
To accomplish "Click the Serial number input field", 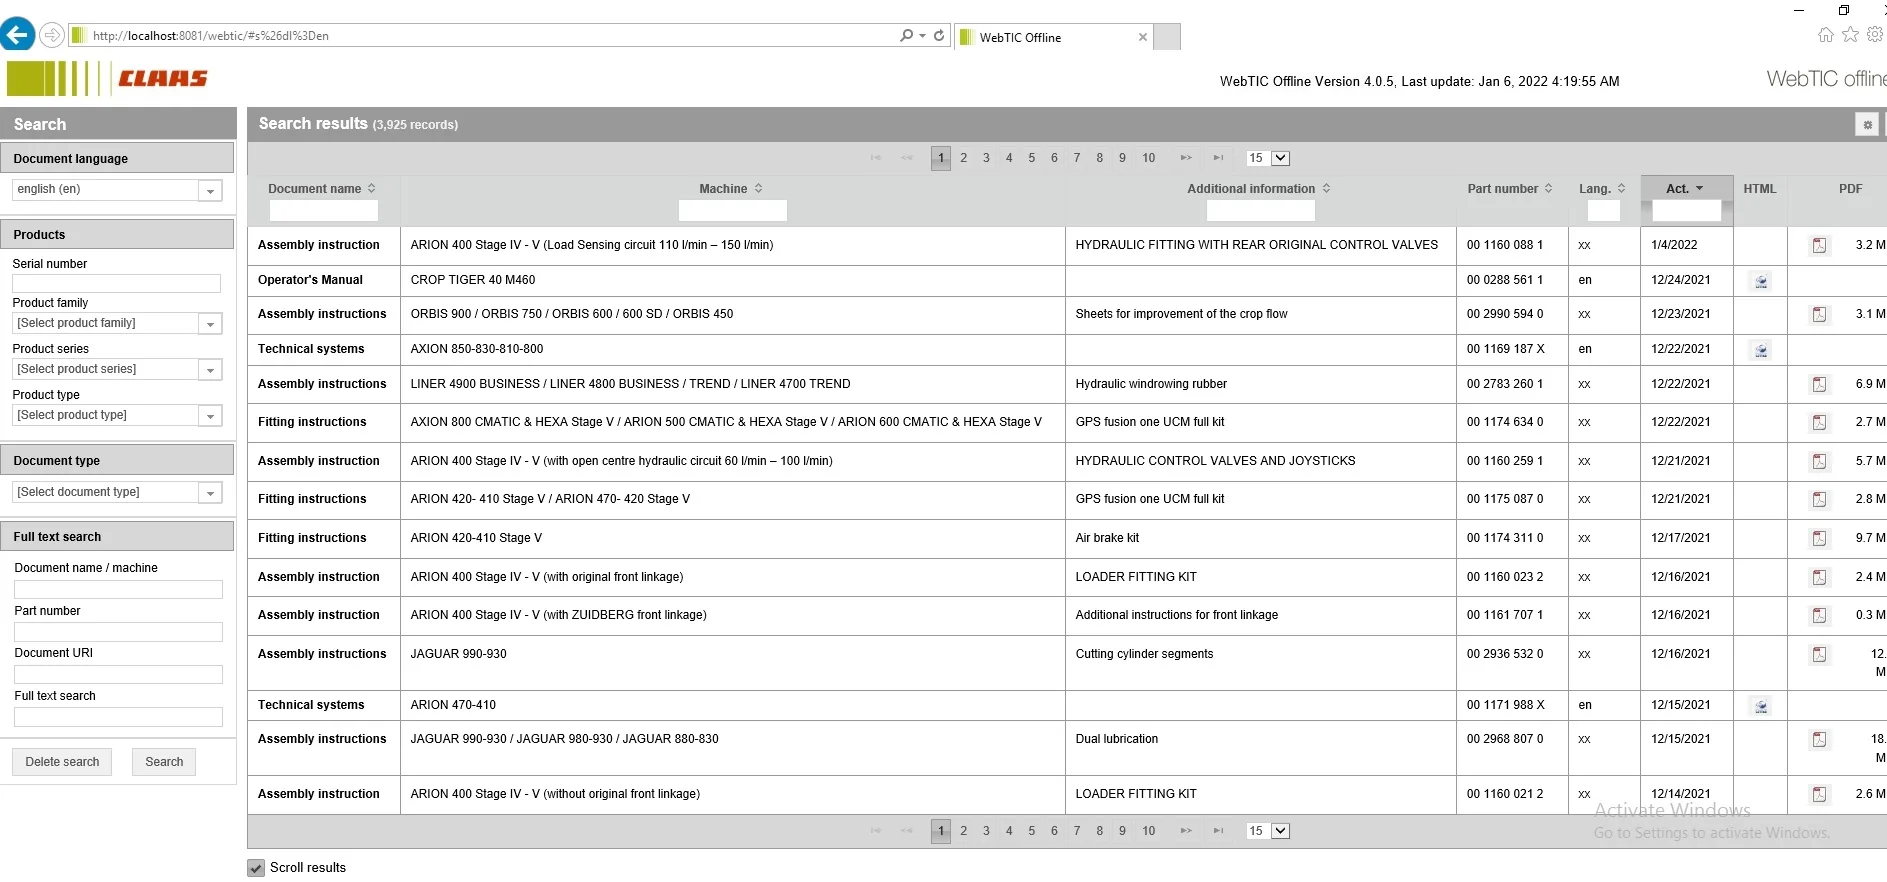I will click(x=116, y=284).
